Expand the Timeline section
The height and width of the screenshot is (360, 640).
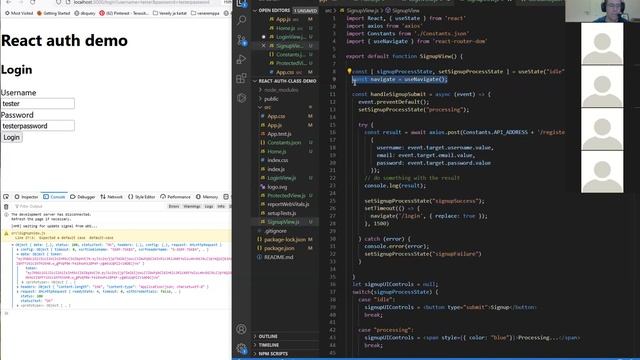[269, 345]
